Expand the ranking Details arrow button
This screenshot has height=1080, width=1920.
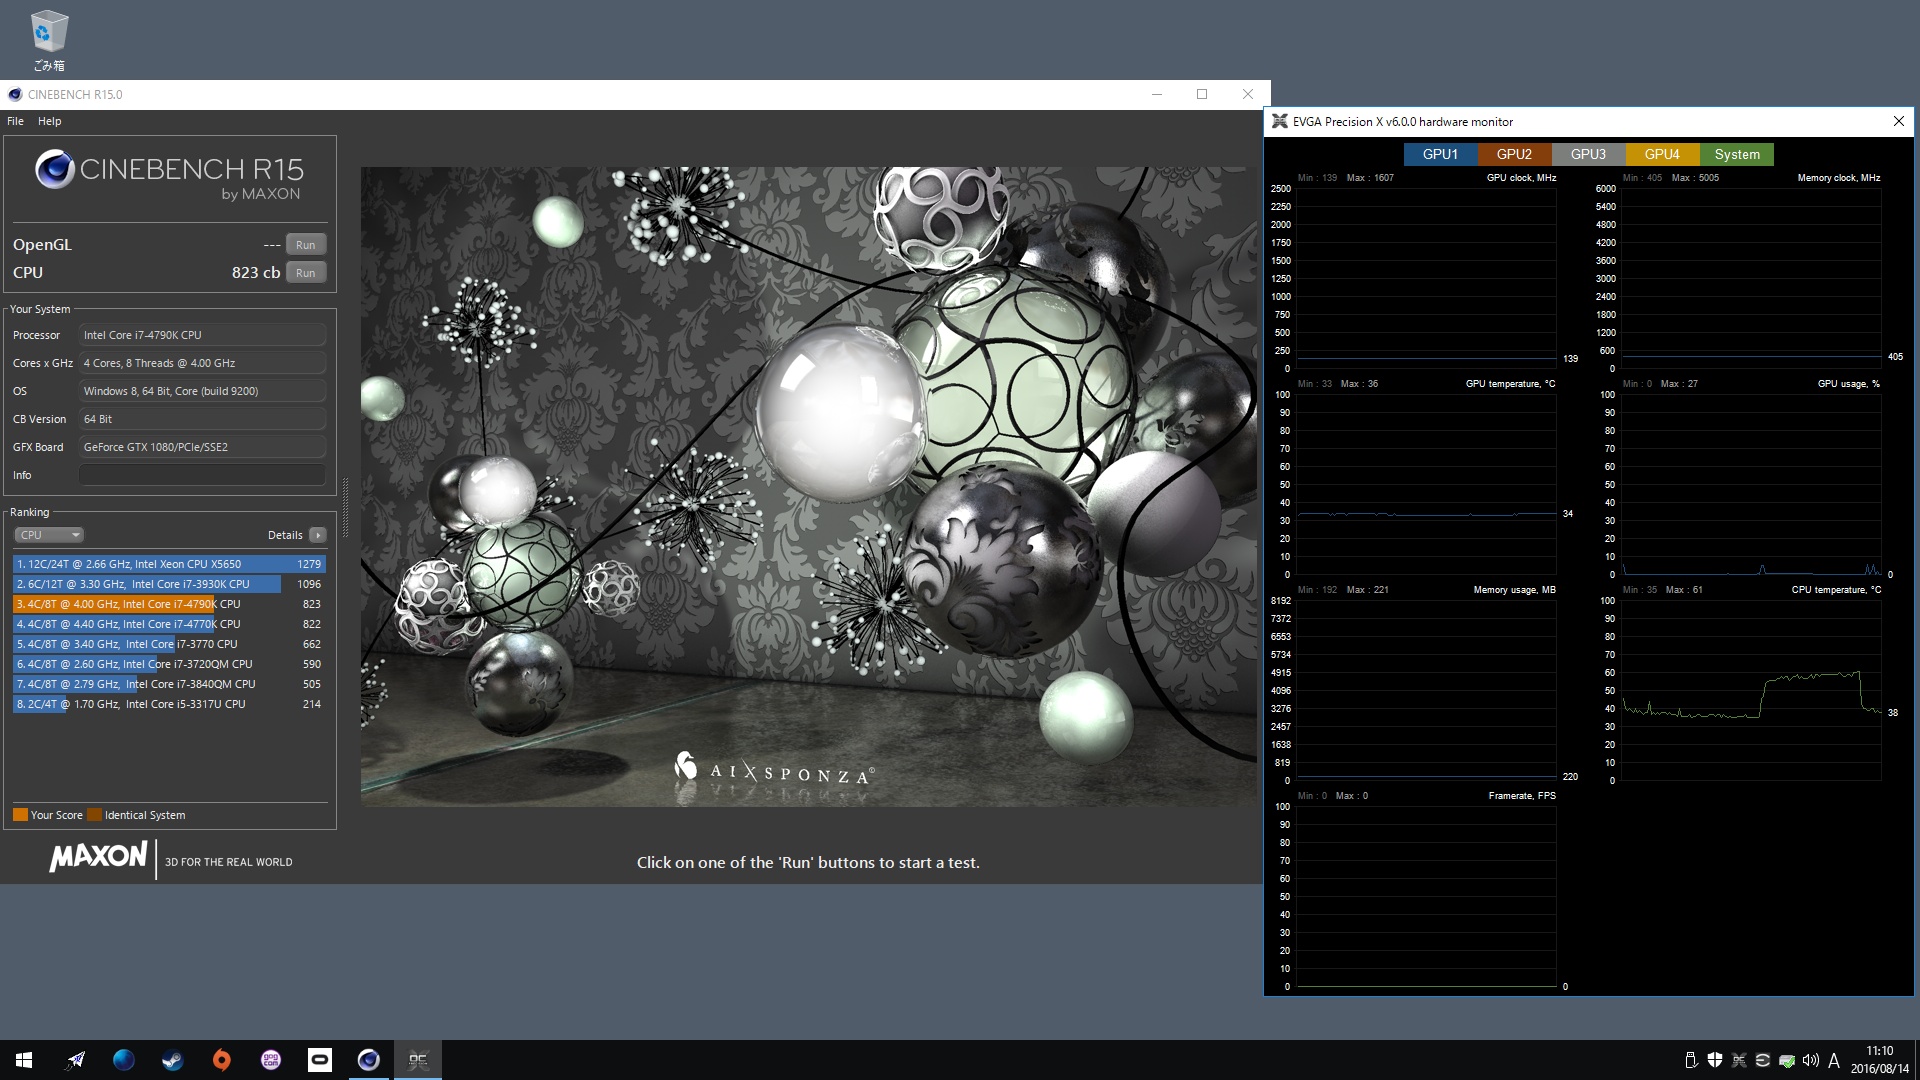pos(318,535)
